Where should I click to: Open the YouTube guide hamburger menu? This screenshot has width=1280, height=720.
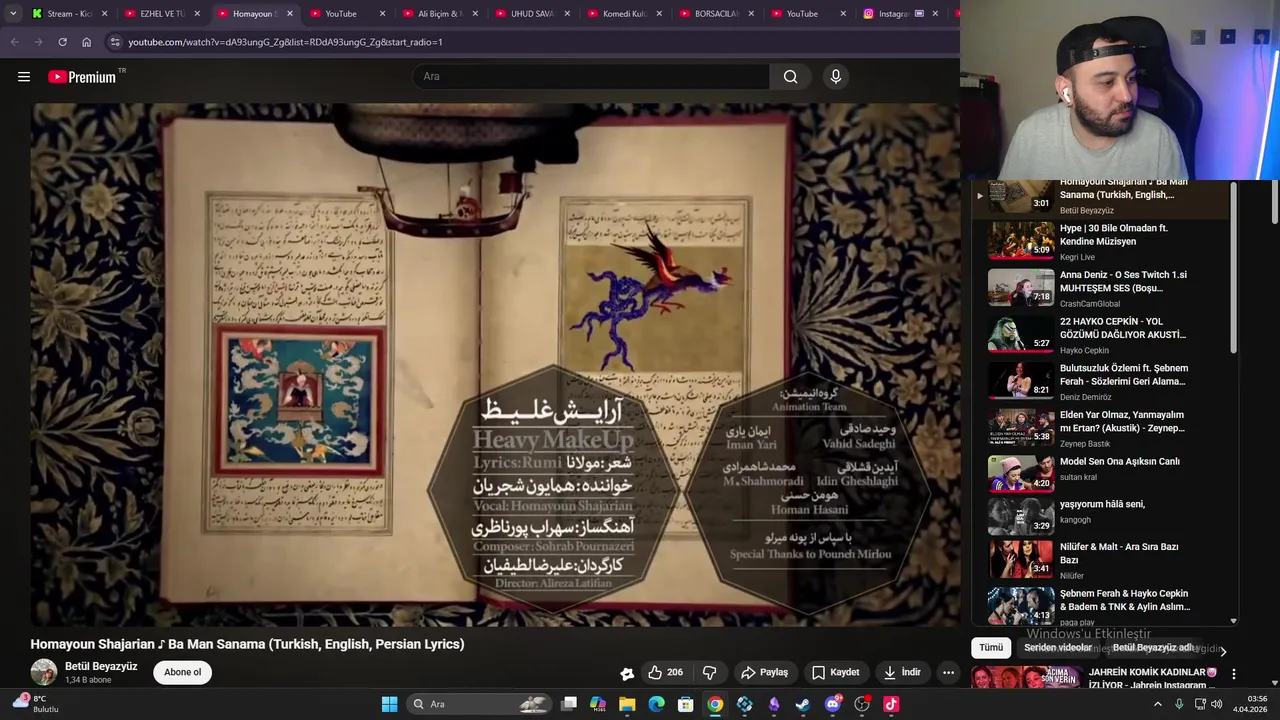(24, 77)
